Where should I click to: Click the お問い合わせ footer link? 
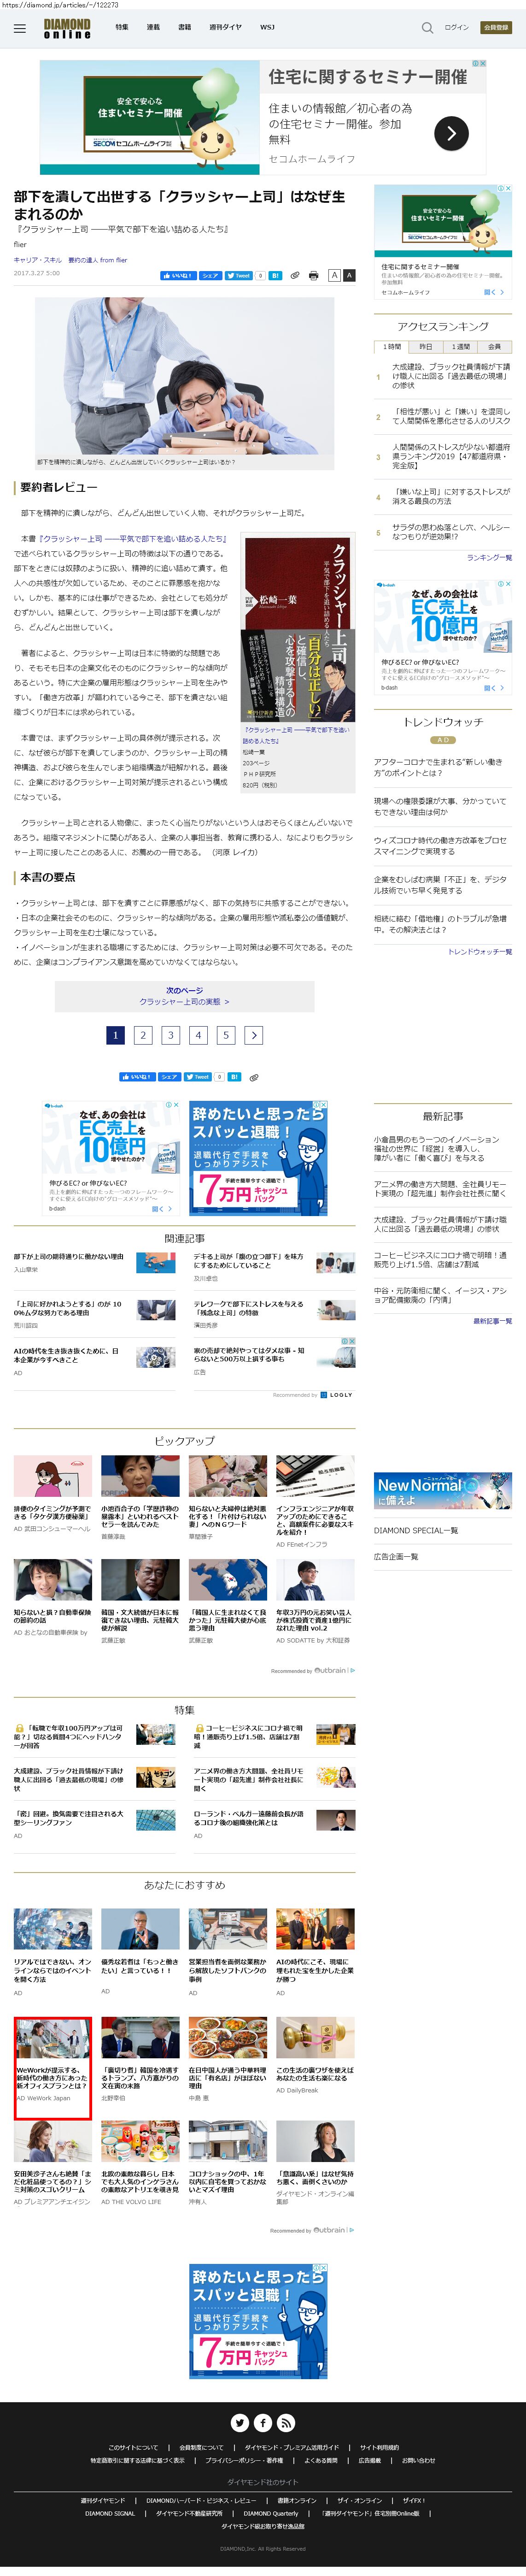coord(419,2461)
